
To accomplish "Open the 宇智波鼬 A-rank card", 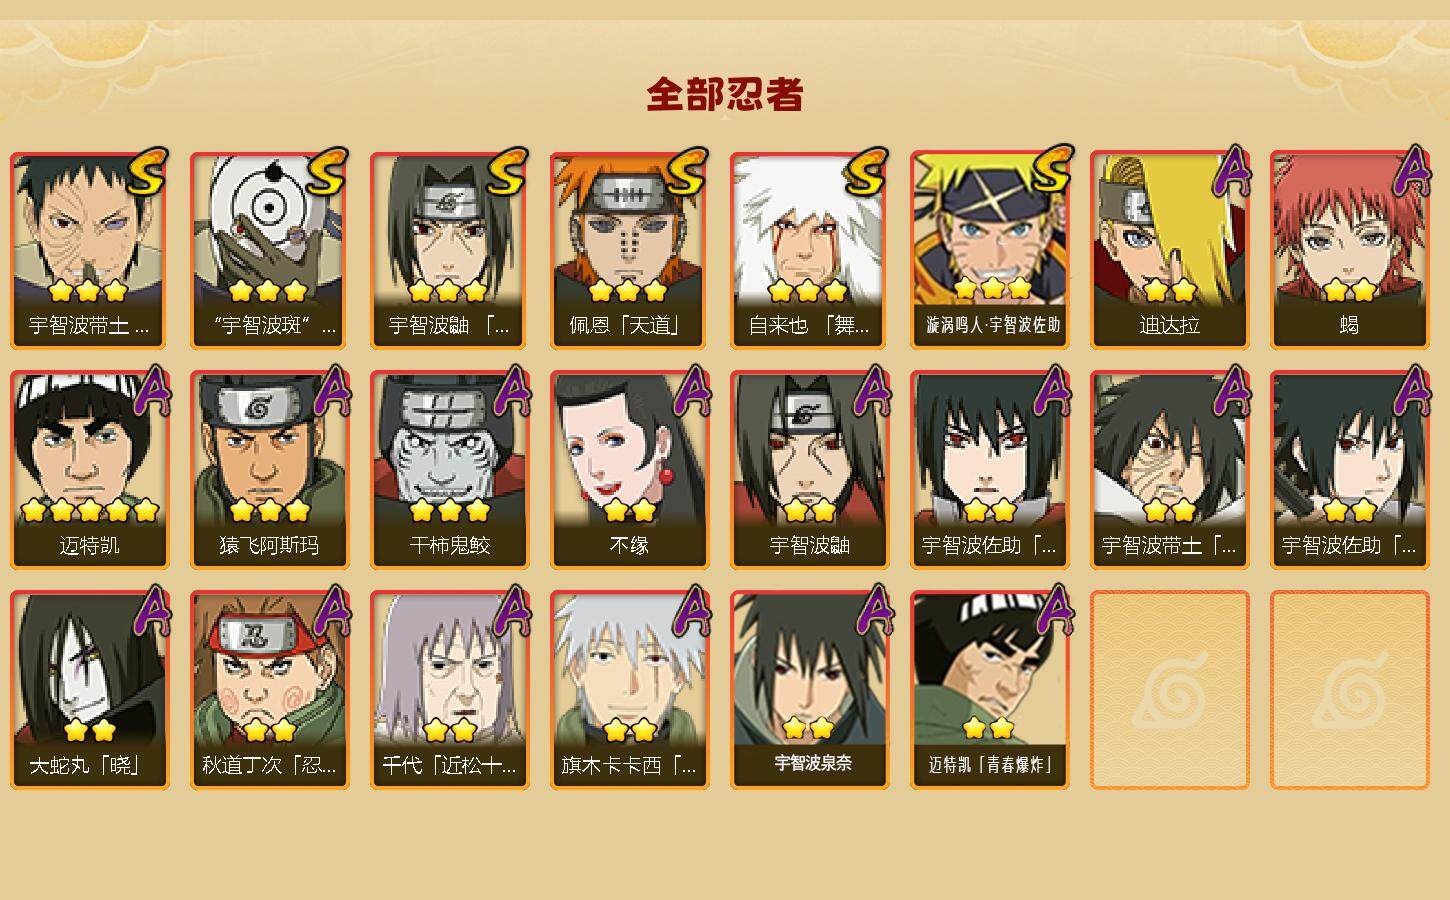I will (809, 470).
